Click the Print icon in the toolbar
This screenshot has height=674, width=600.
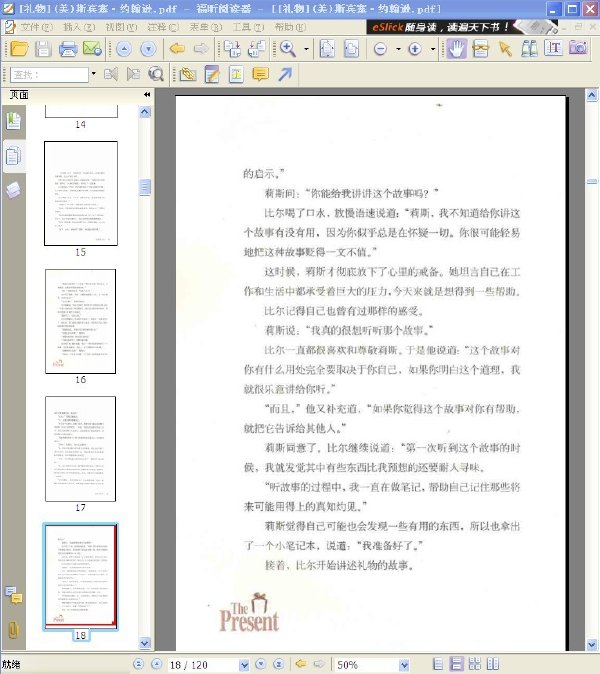pos(68,49)
